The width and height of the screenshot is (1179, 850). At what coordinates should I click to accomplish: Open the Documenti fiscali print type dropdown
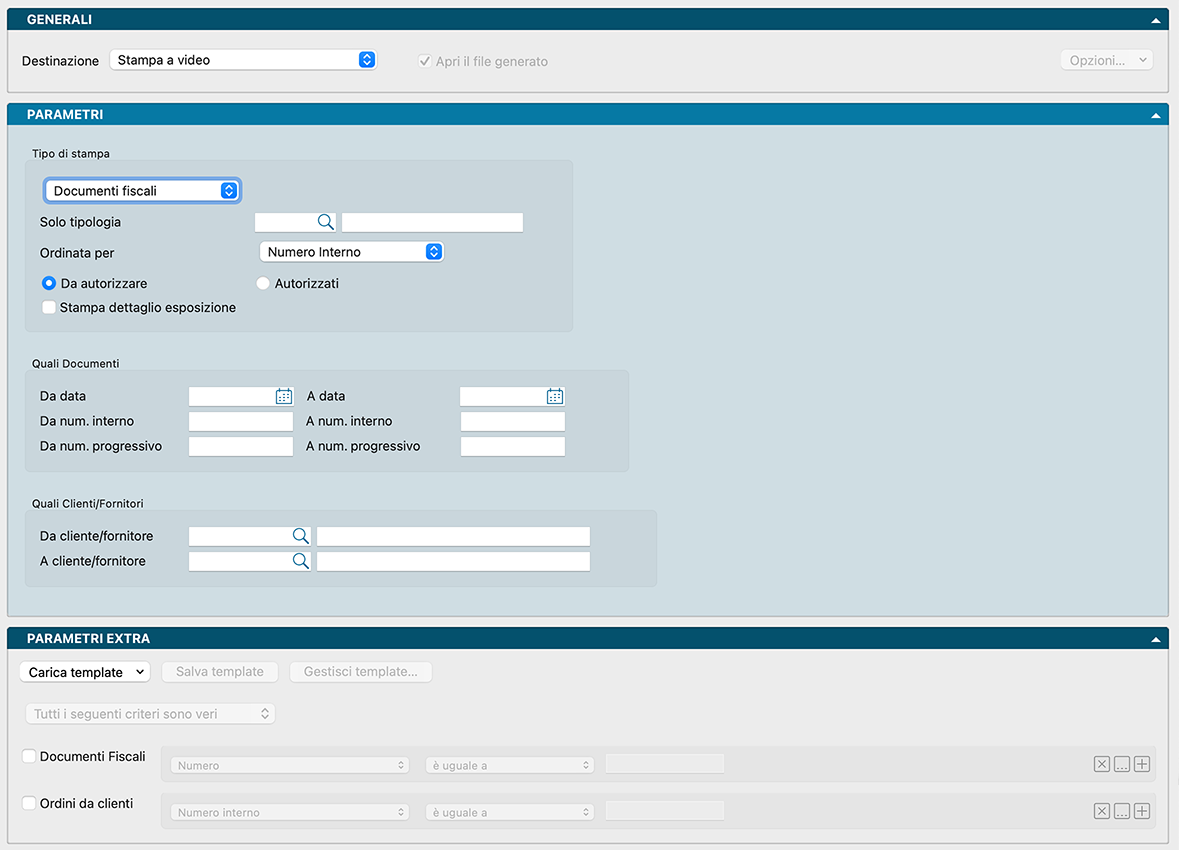click(142, 190)
